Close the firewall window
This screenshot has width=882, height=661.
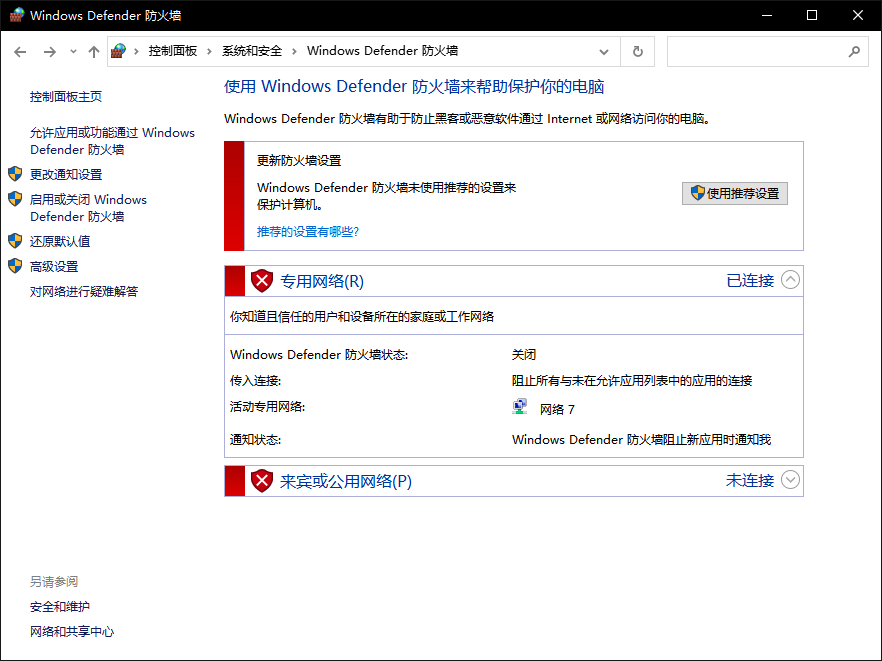tap(858, 15)
